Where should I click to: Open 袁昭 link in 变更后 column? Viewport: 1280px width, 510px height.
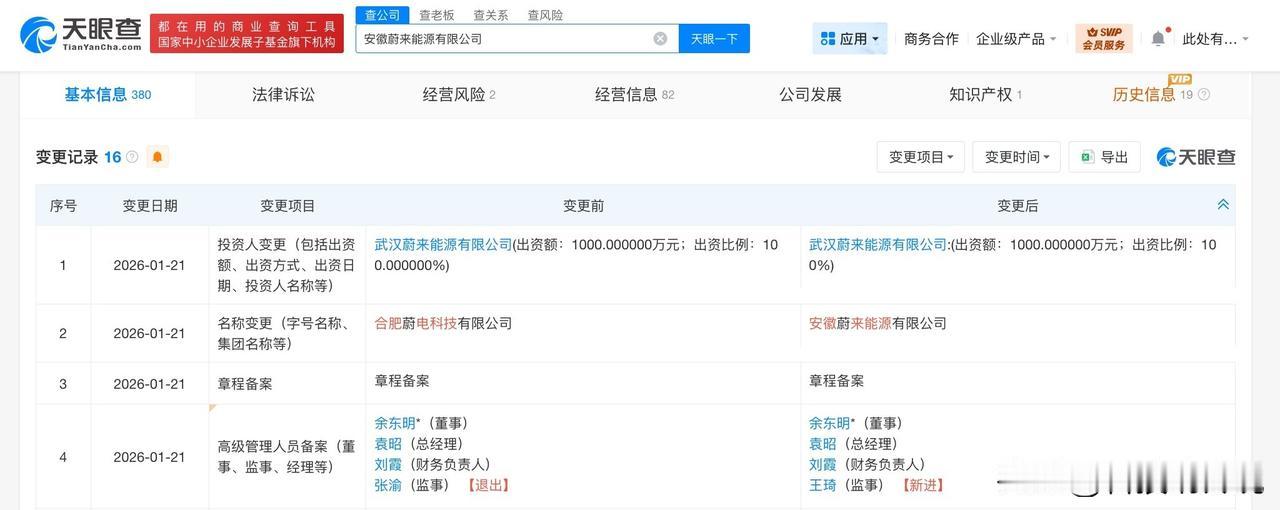point(823,444)
